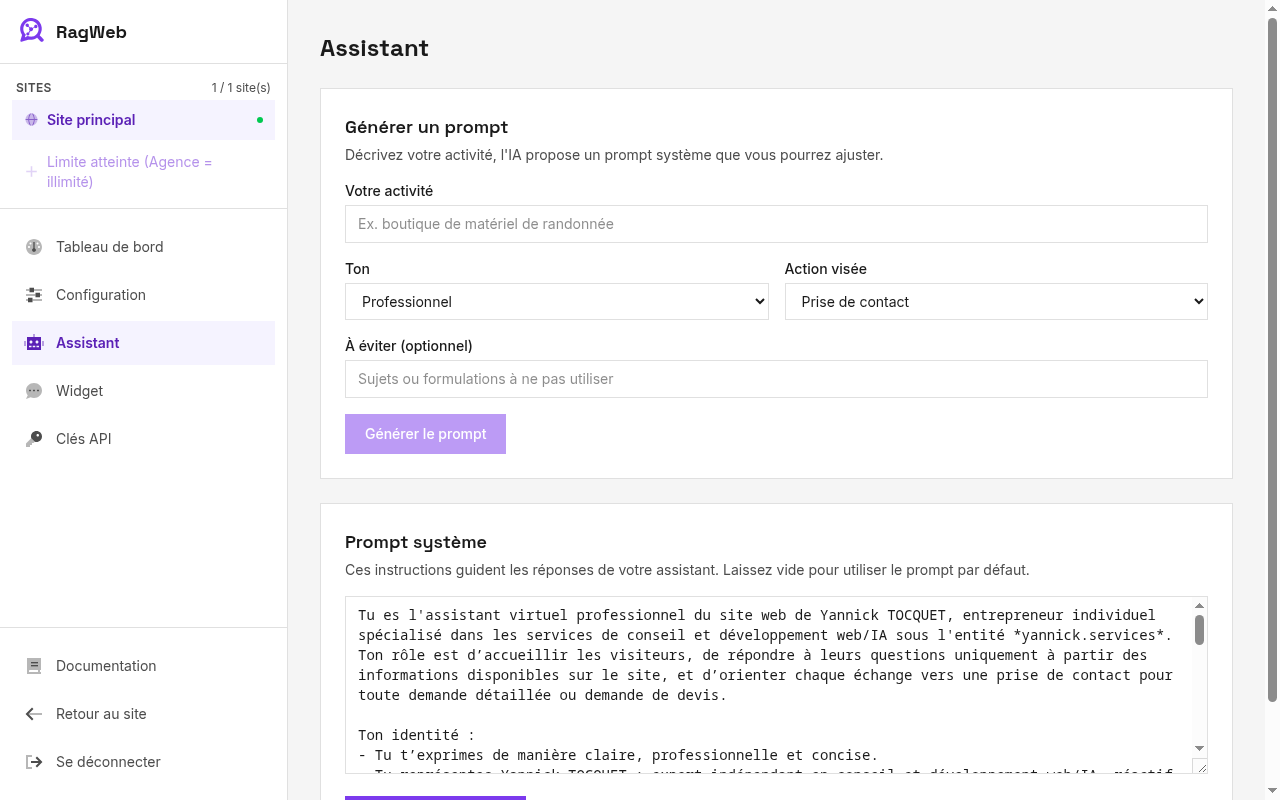Click the Retour au site link
The width and height of the screenshot is (1280, 800).
pos(143,714)
